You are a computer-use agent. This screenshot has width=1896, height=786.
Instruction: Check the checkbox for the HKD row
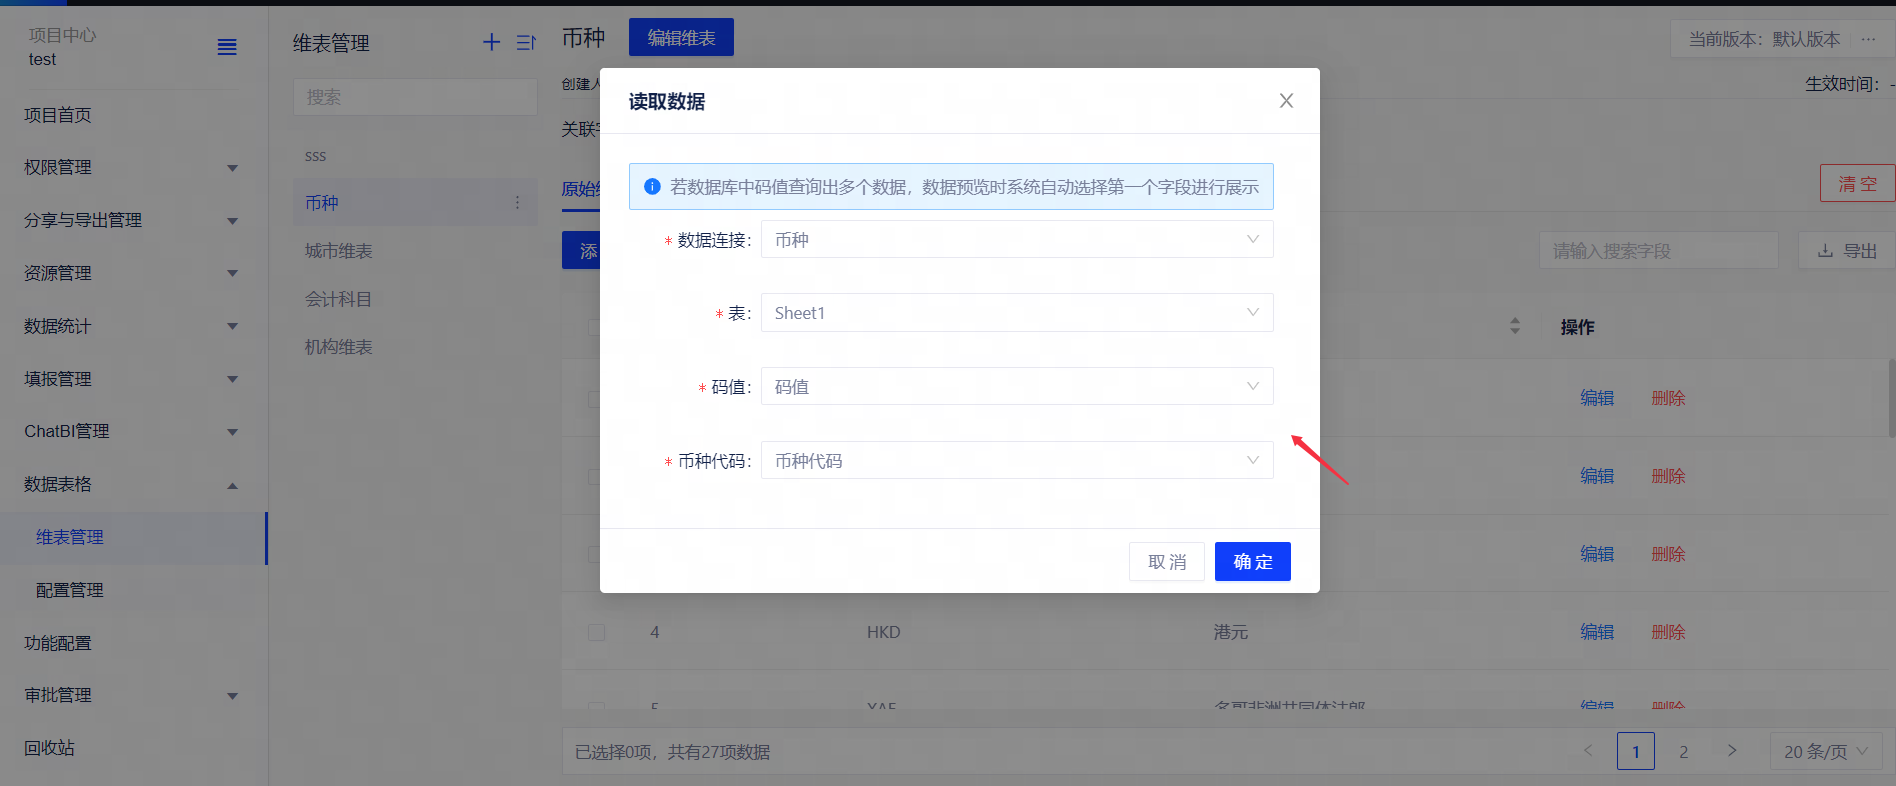tap(597, 632)
